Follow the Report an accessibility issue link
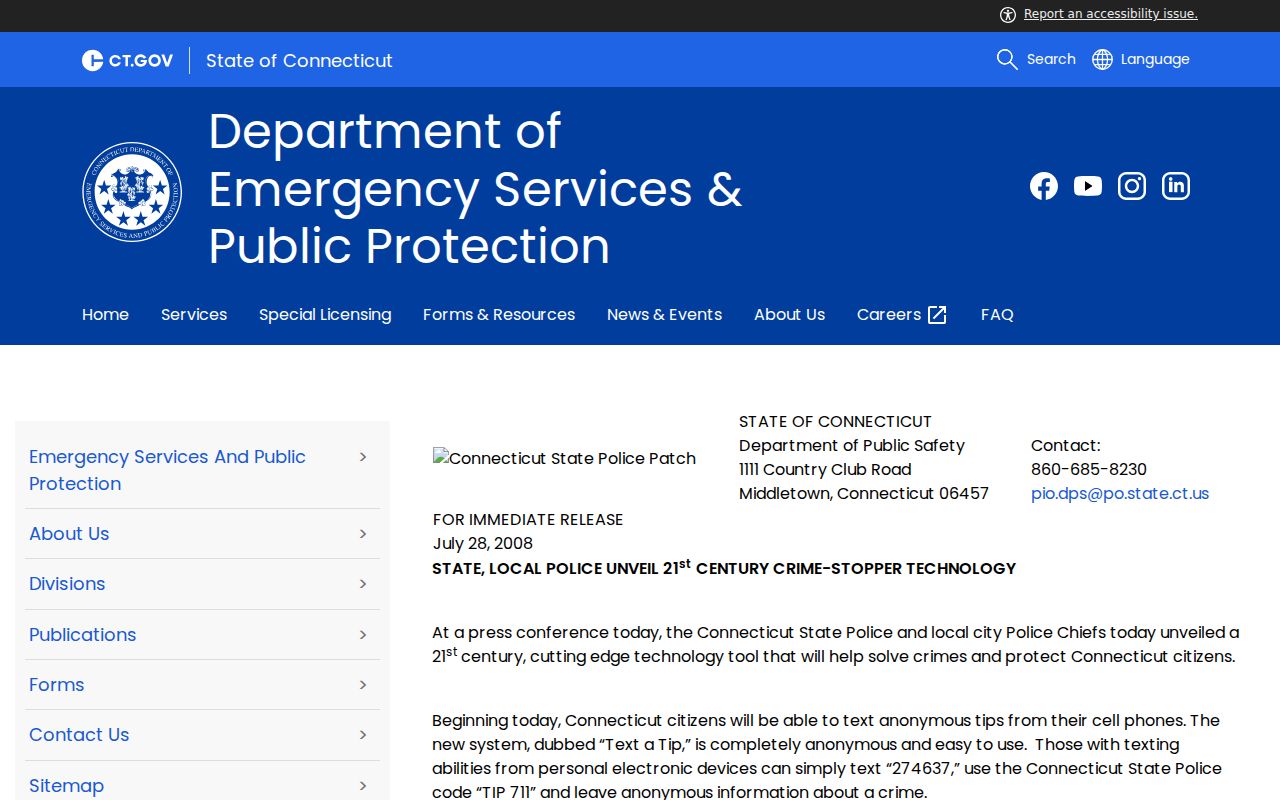The image size is (1280, 800). pos(1110,14)
